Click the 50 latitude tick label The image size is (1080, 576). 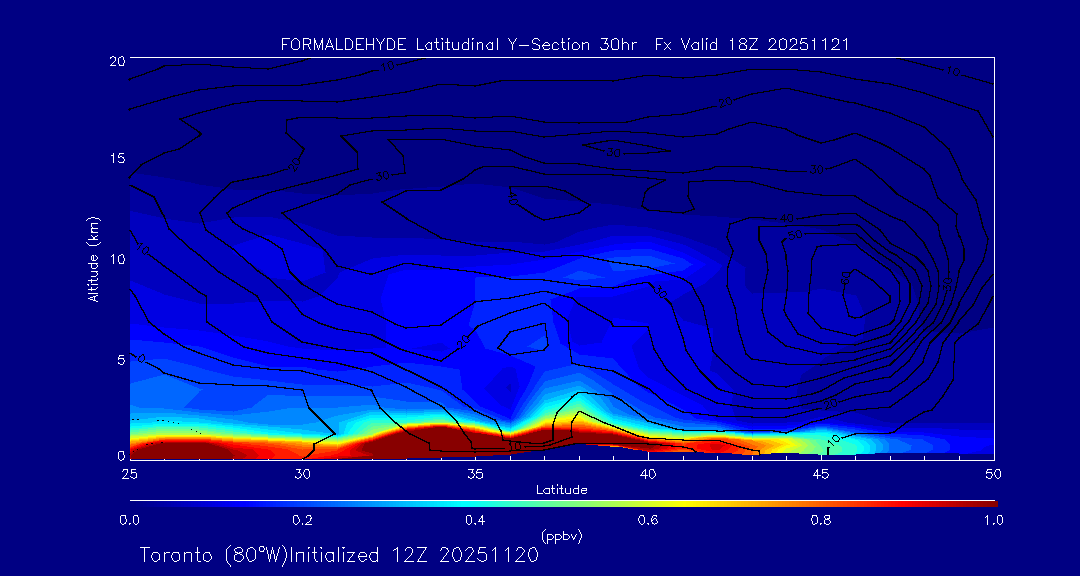tap(994, 473)
